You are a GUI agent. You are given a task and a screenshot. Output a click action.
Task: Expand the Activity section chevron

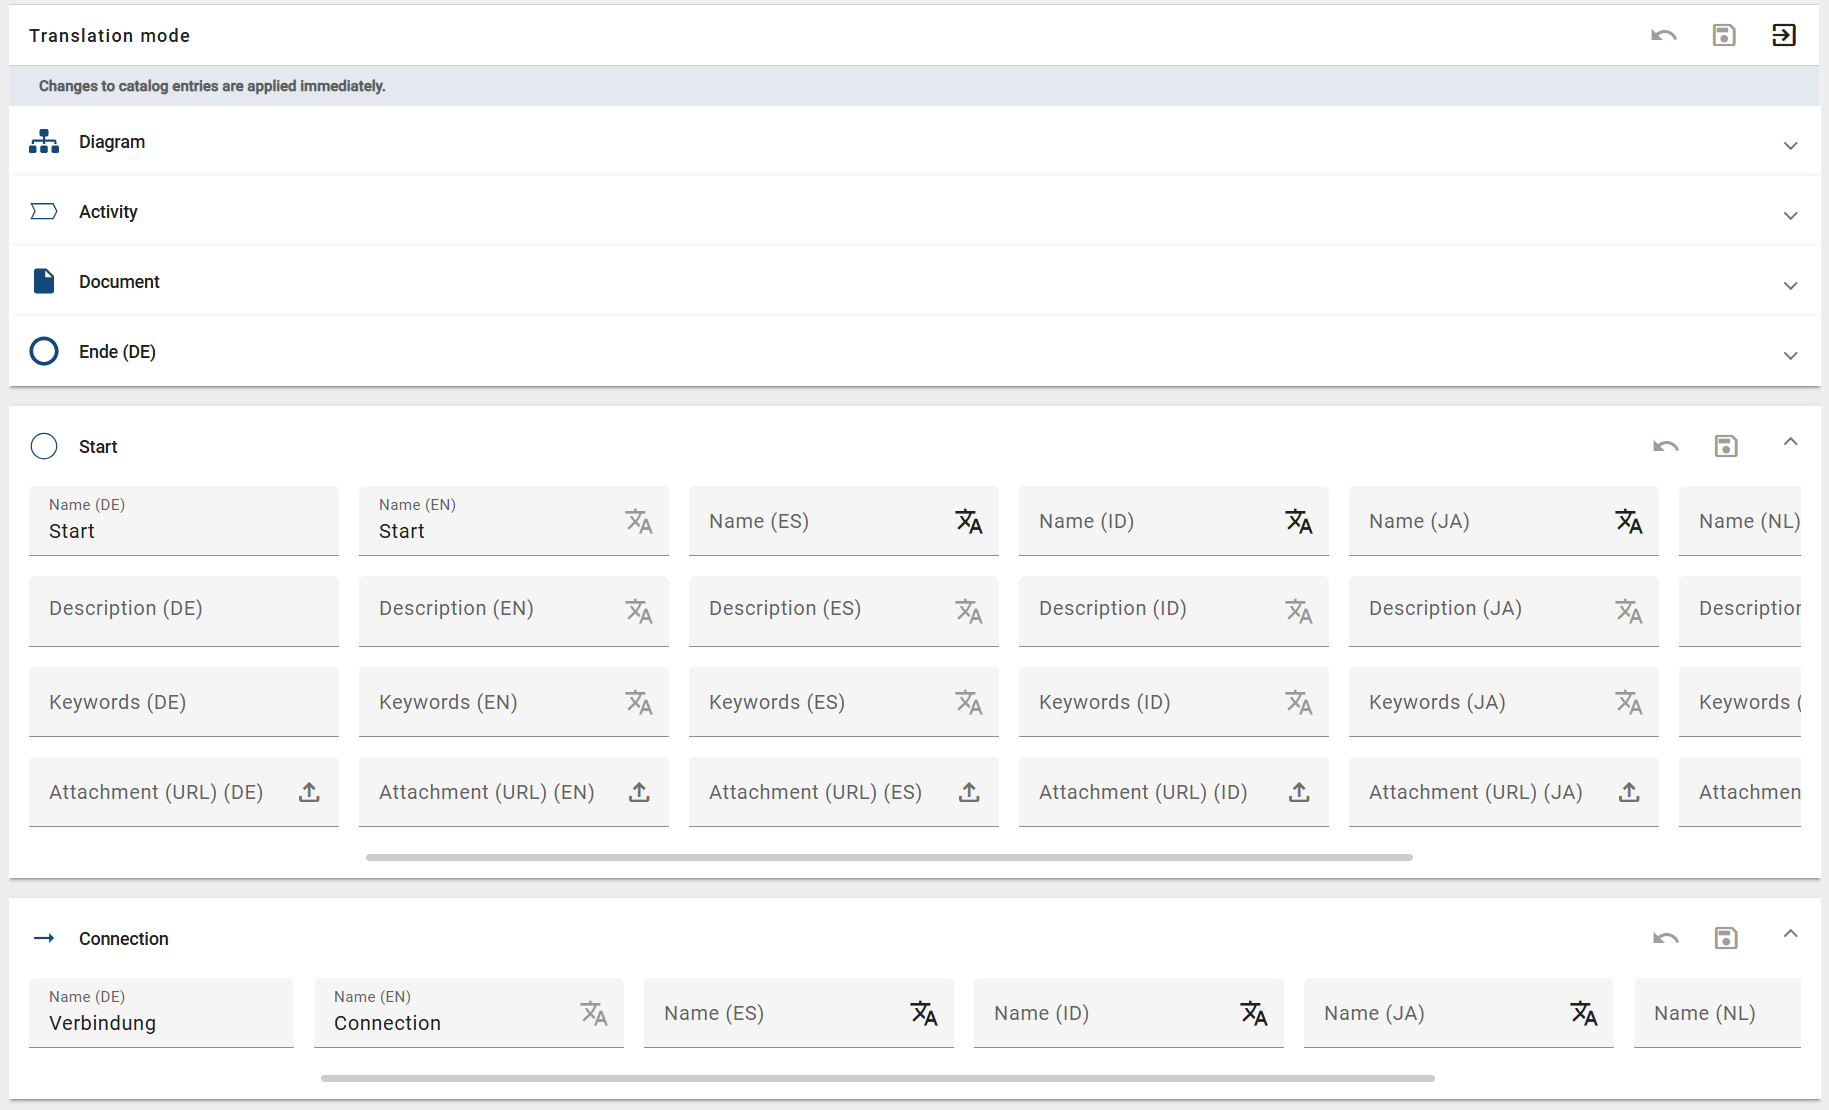[x=1790, y=215]
